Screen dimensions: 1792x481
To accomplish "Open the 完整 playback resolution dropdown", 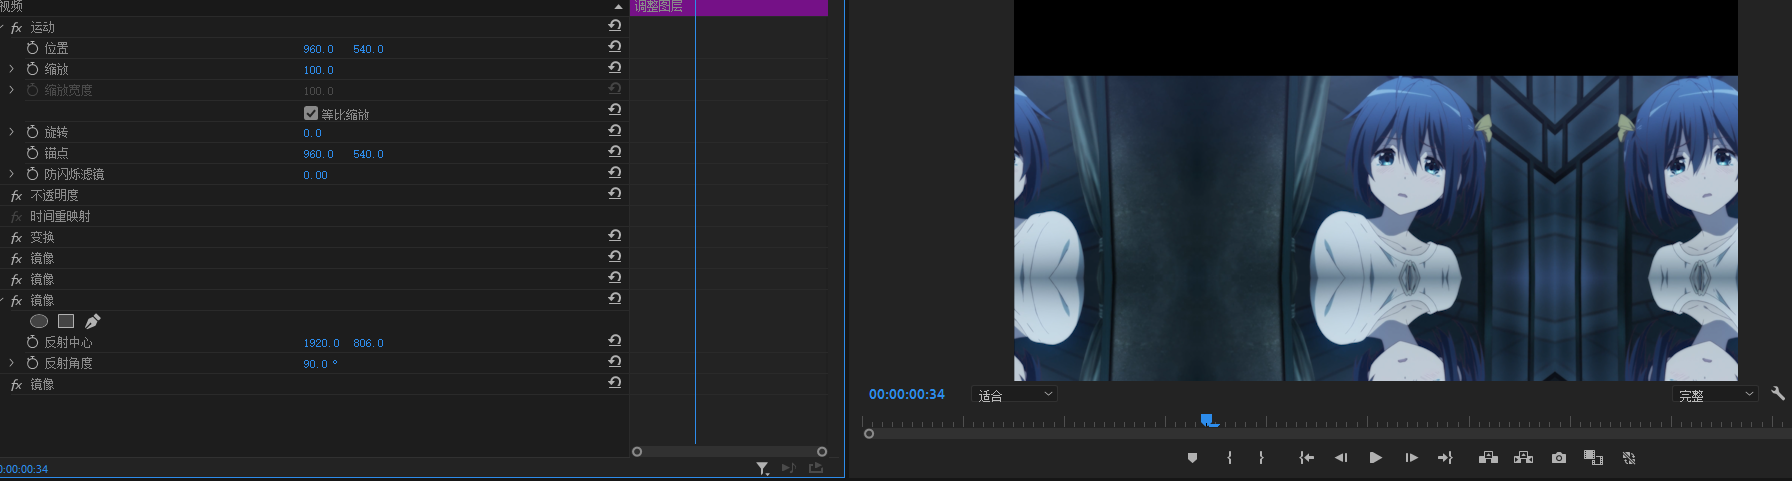I will (x=1714, y=395).
